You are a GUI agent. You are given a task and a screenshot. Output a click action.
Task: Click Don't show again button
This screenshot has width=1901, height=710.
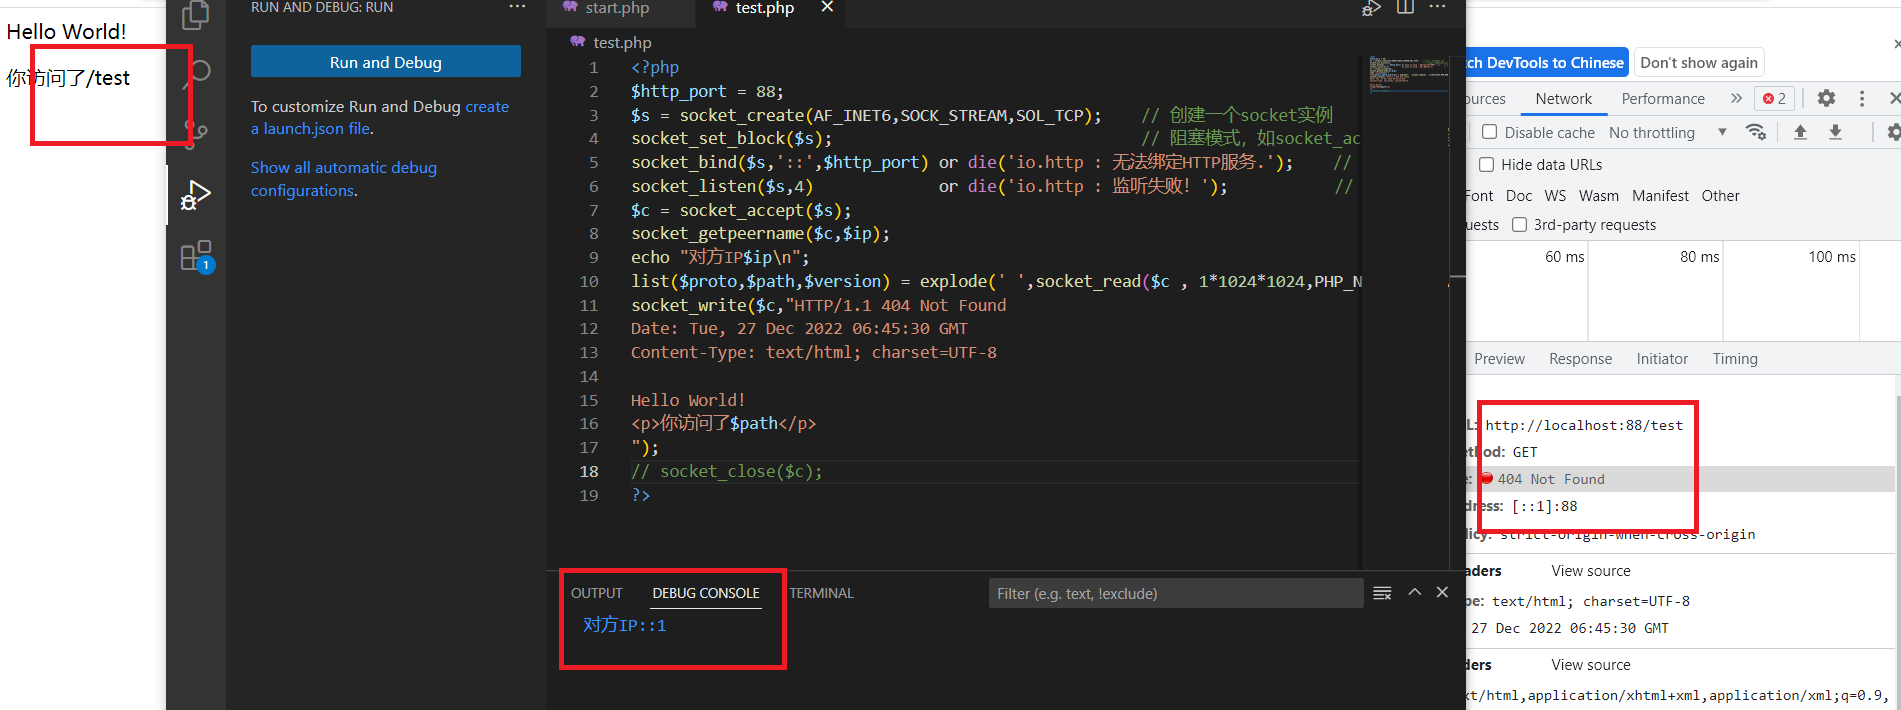(1698, 62)
